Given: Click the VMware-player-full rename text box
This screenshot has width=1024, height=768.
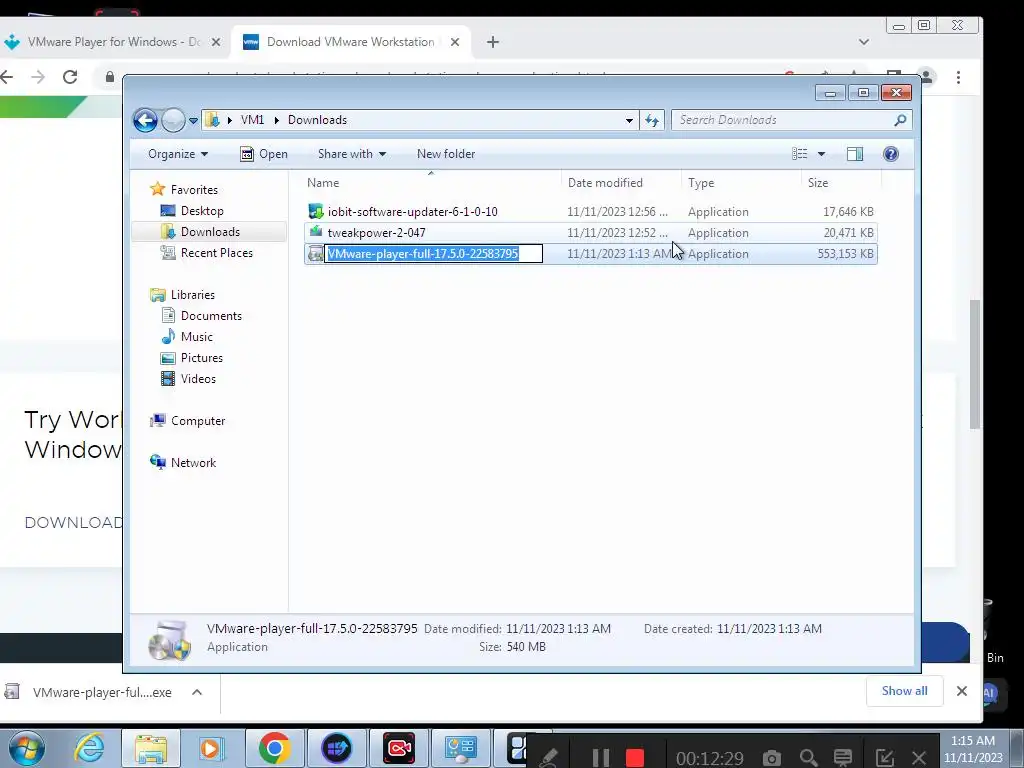Looking at the screenshot, I should pos(434,253).
